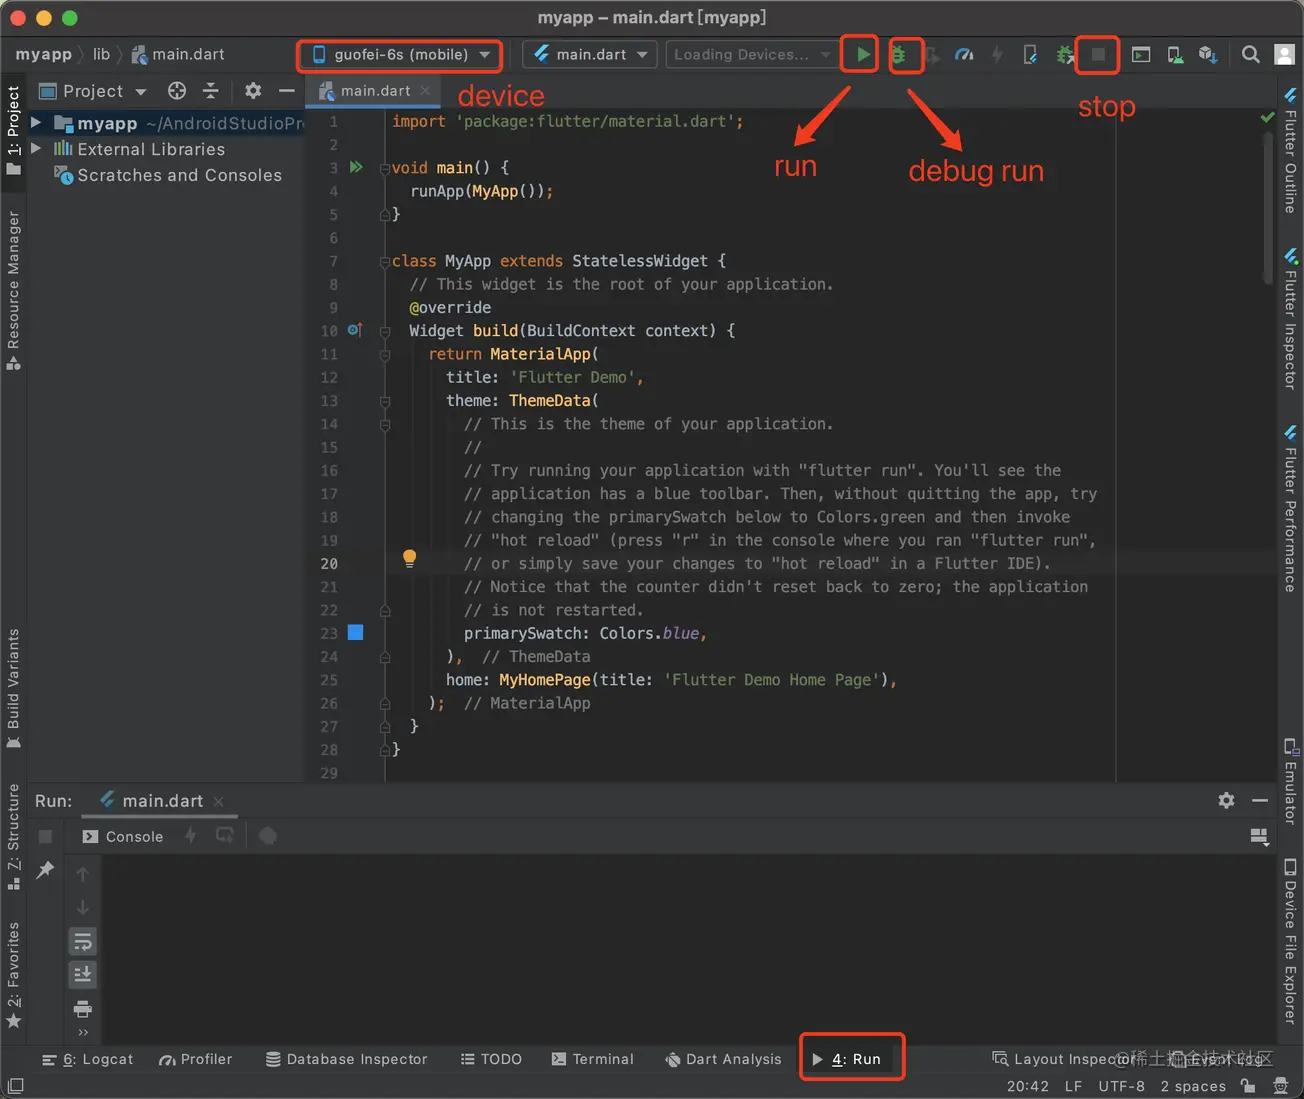Expand more Run console actions chevron

[83, 1032]
